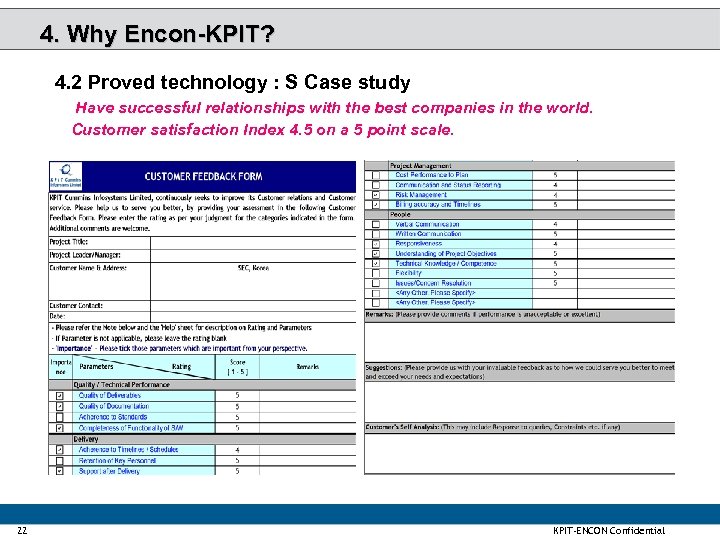Click the 'Have successful relationships' pink line
Viewport: 720px width, 540px height.
pos(334,108)
